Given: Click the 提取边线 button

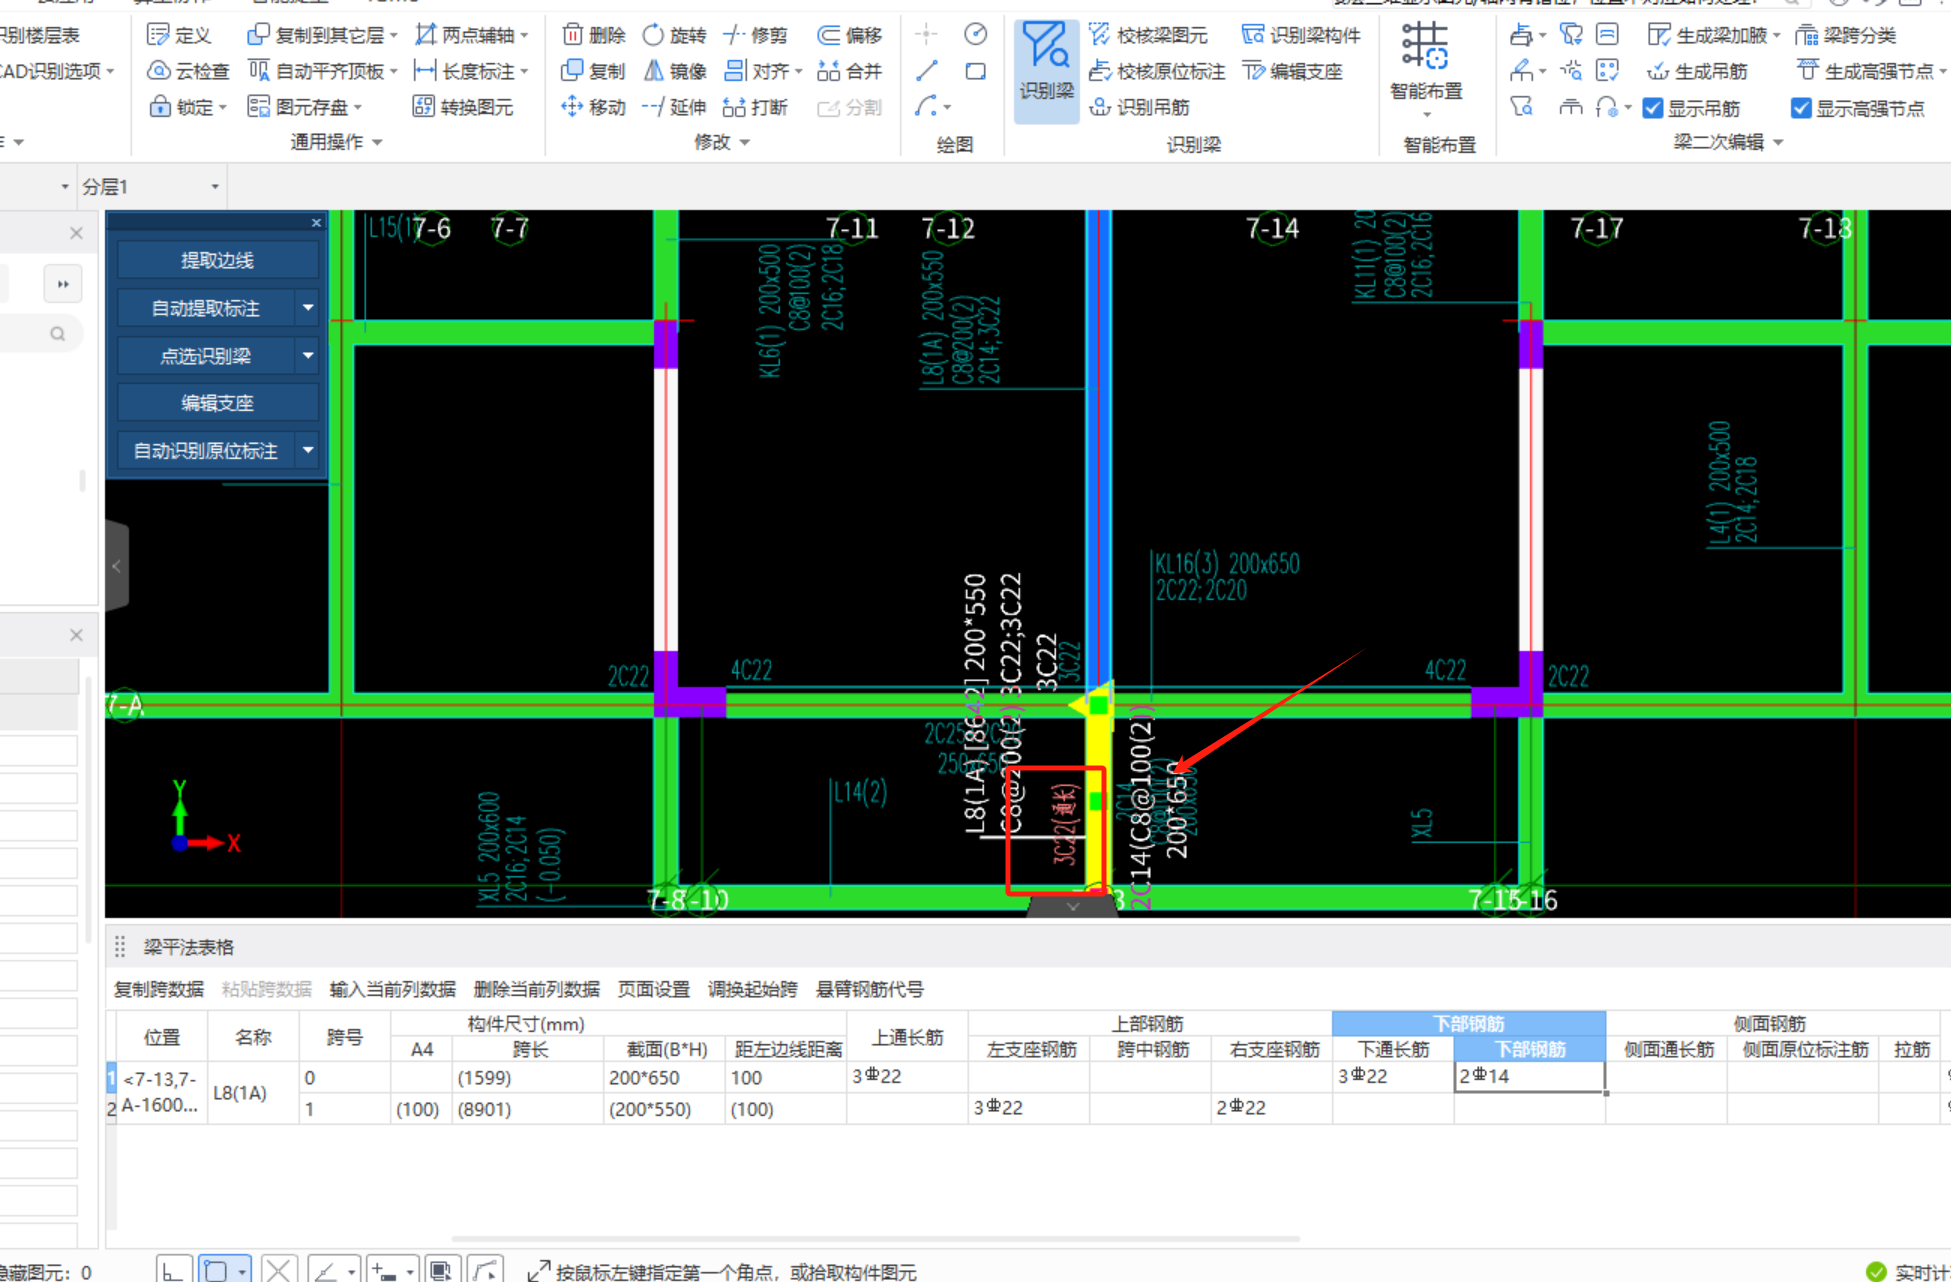Looking at the screenshot, I should (x=217, y=260).
